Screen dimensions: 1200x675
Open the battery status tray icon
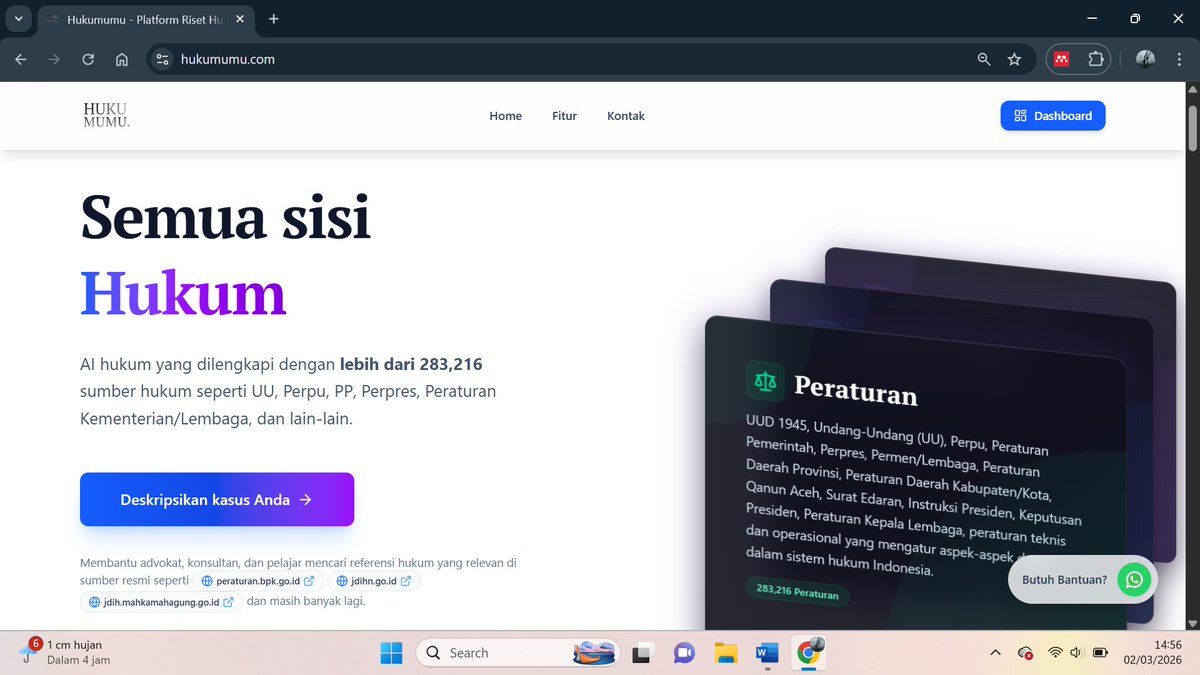point(1100,653)
